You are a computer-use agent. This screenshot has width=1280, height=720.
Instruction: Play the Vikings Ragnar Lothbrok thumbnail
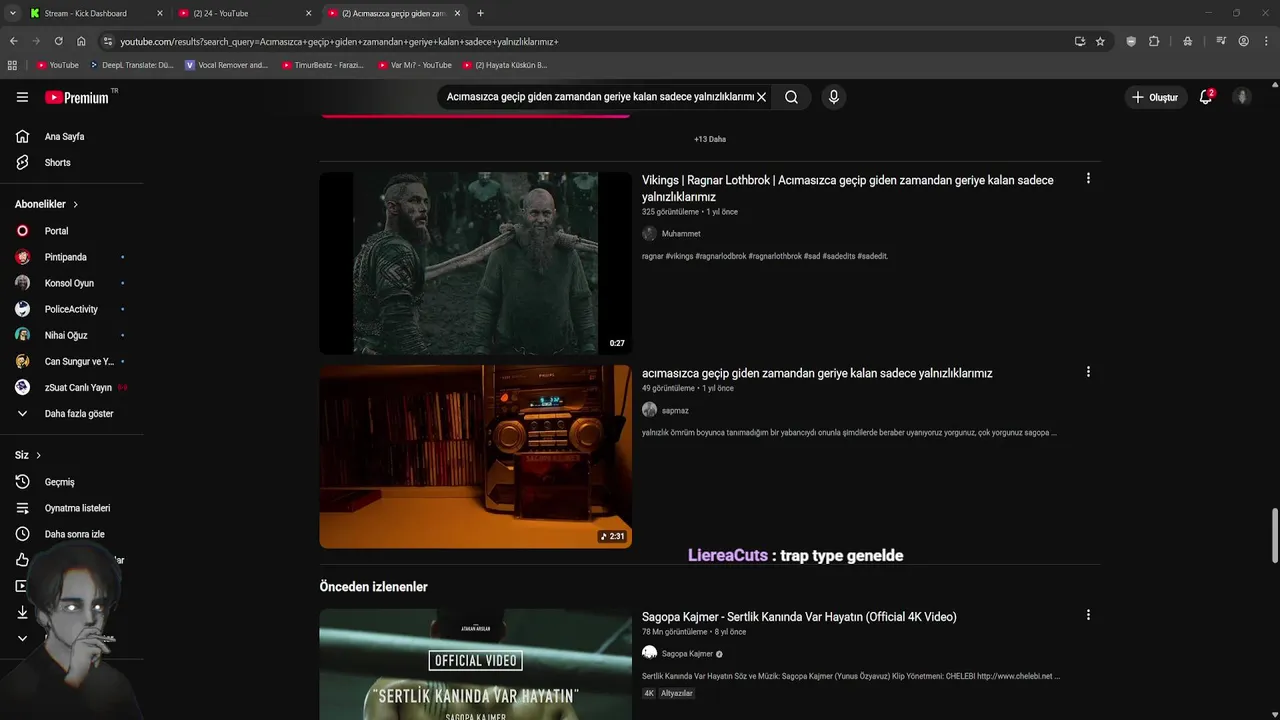475,263
